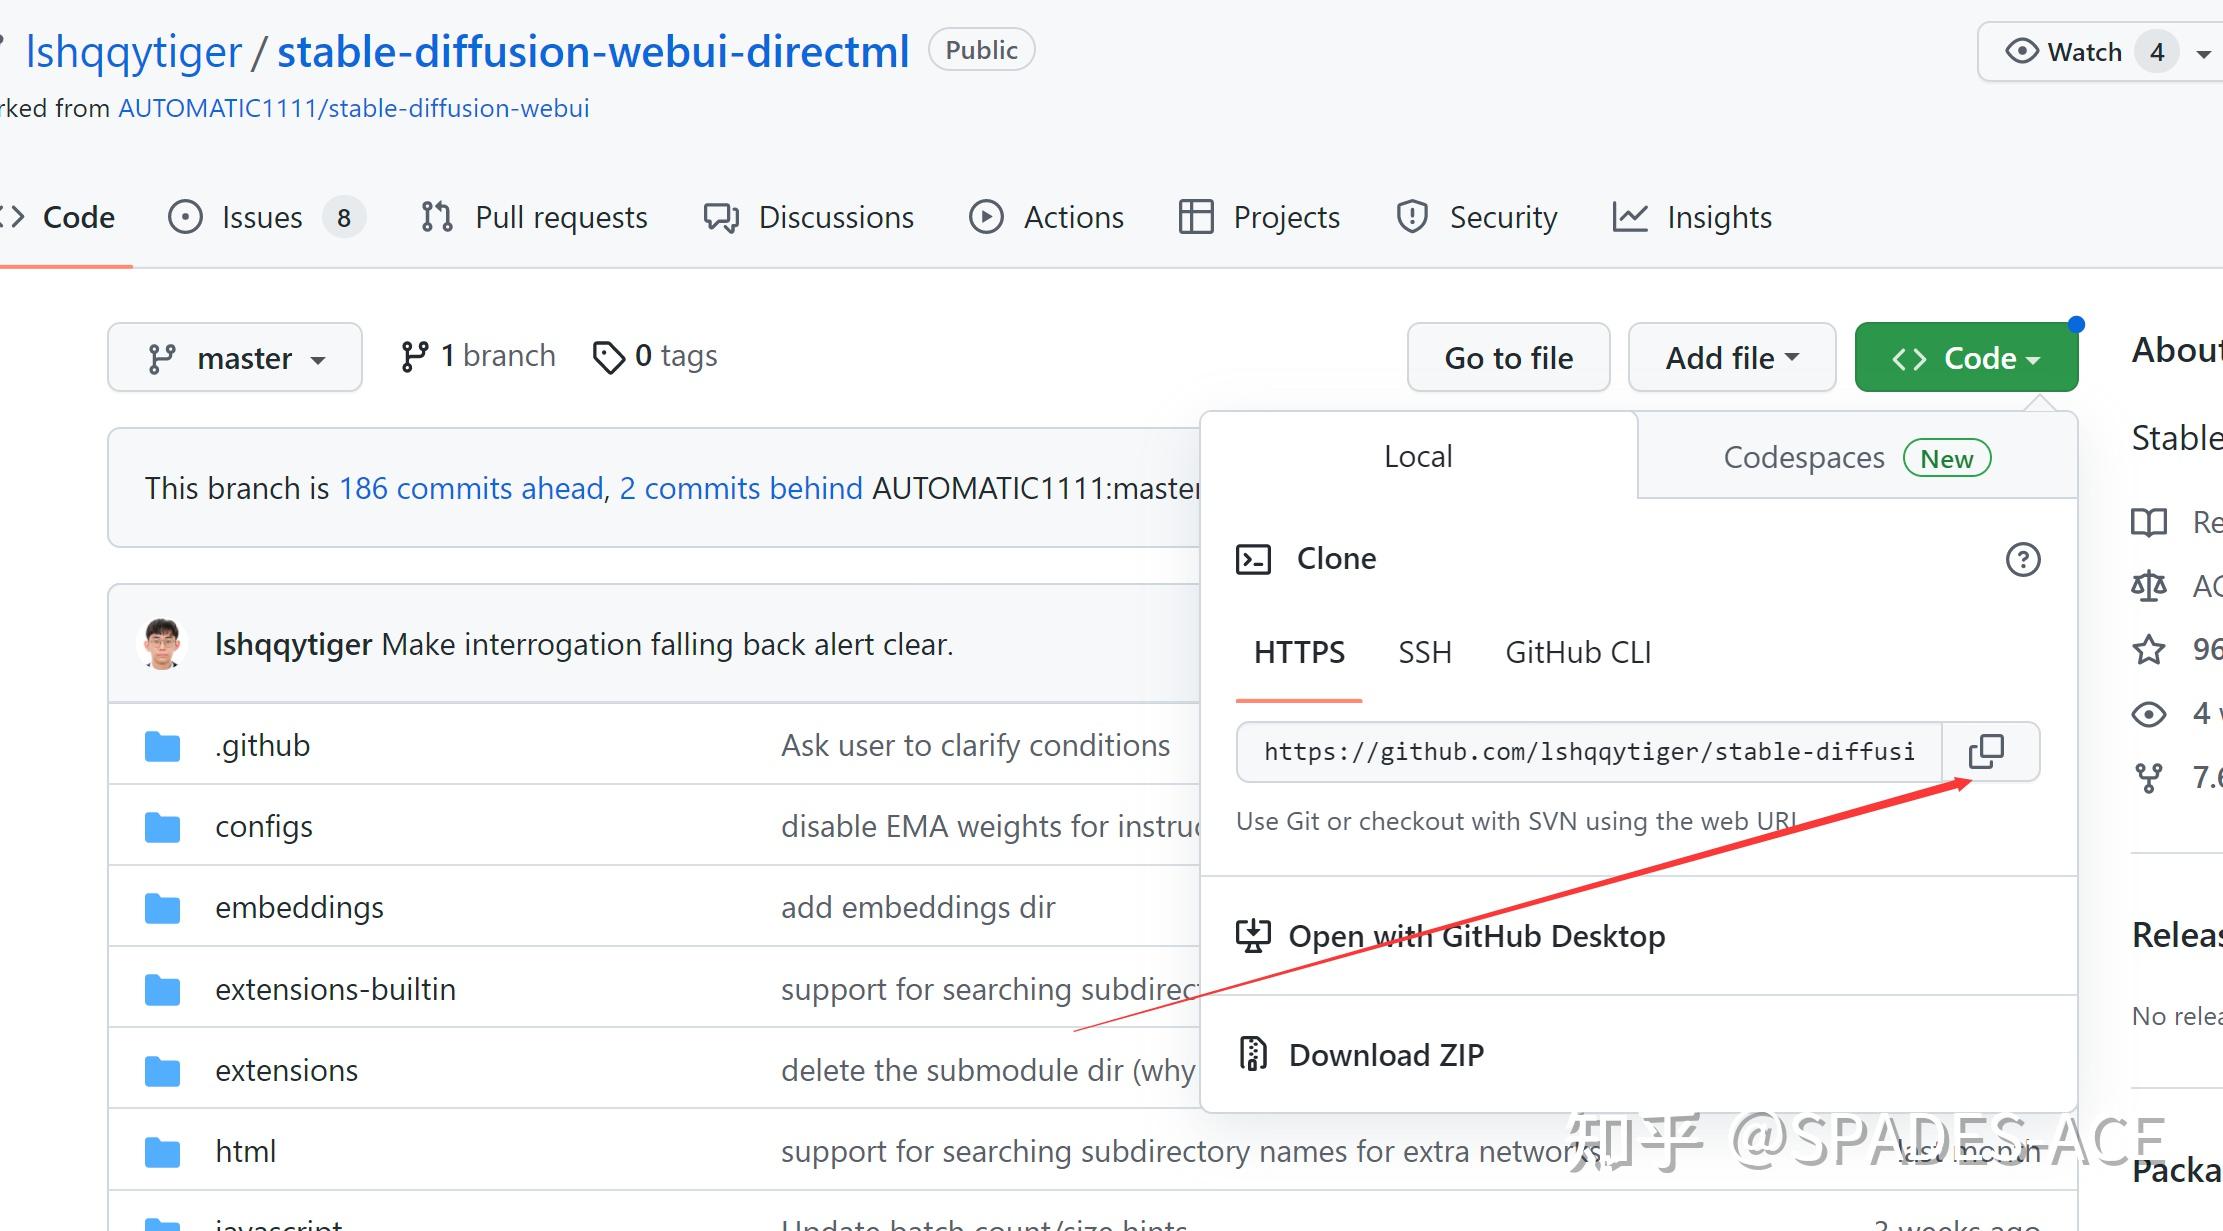Screen dimensions: 2223x1231
Task: Click the tags label icon
Action: 609,356
